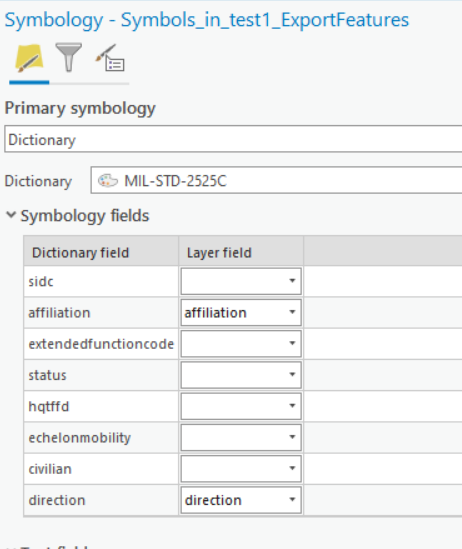The width and height of the screenshot is (462, 549).
Task: Collapse the Symbology fields section
Action: pos(11,215)
